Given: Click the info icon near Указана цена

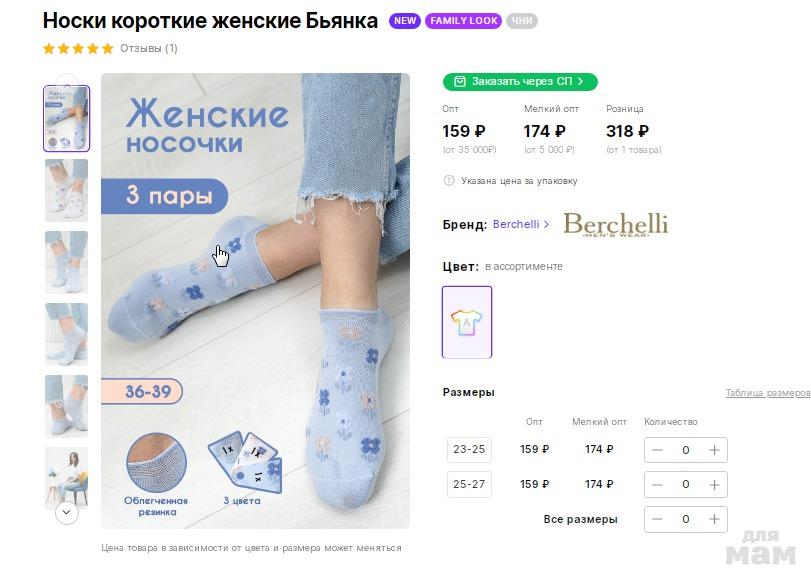Looking at the screenshot, I should (449, 181).
